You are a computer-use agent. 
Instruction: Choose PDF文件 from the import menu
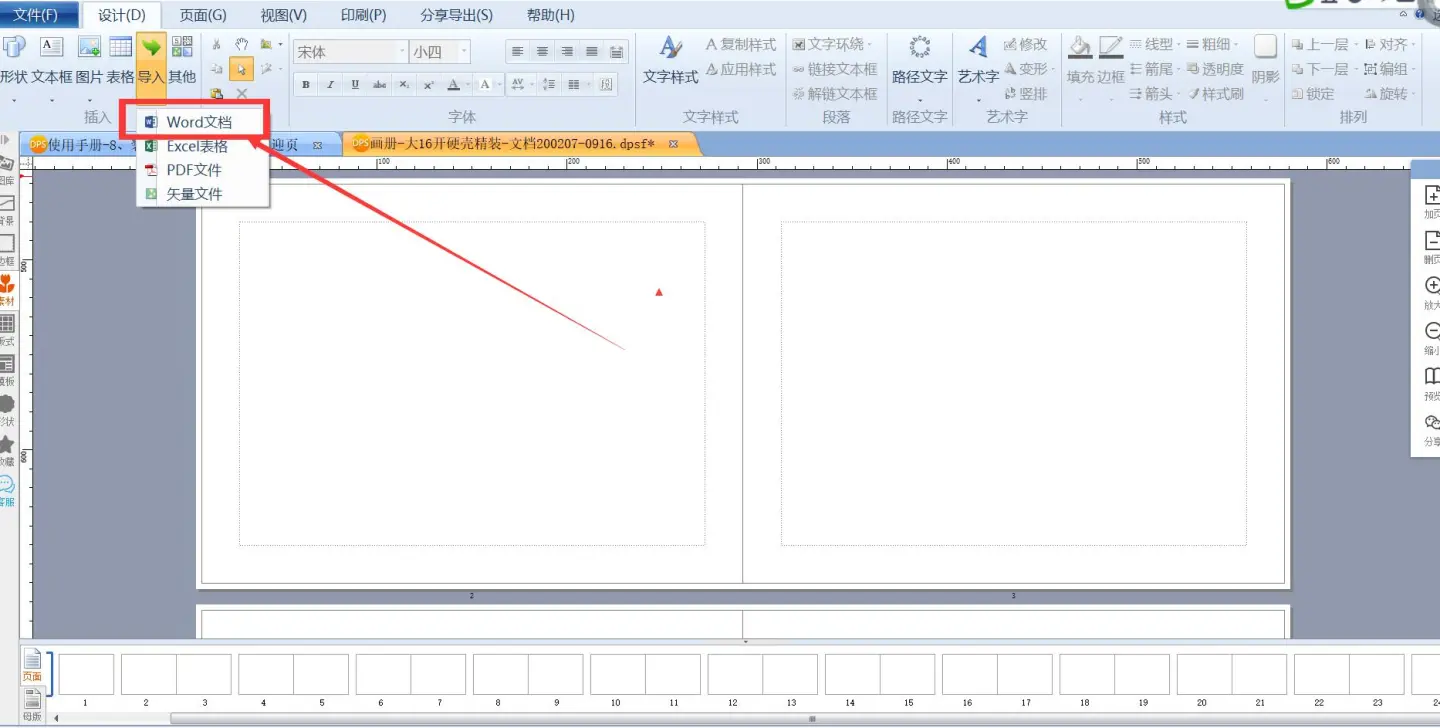tap(203, 170)
